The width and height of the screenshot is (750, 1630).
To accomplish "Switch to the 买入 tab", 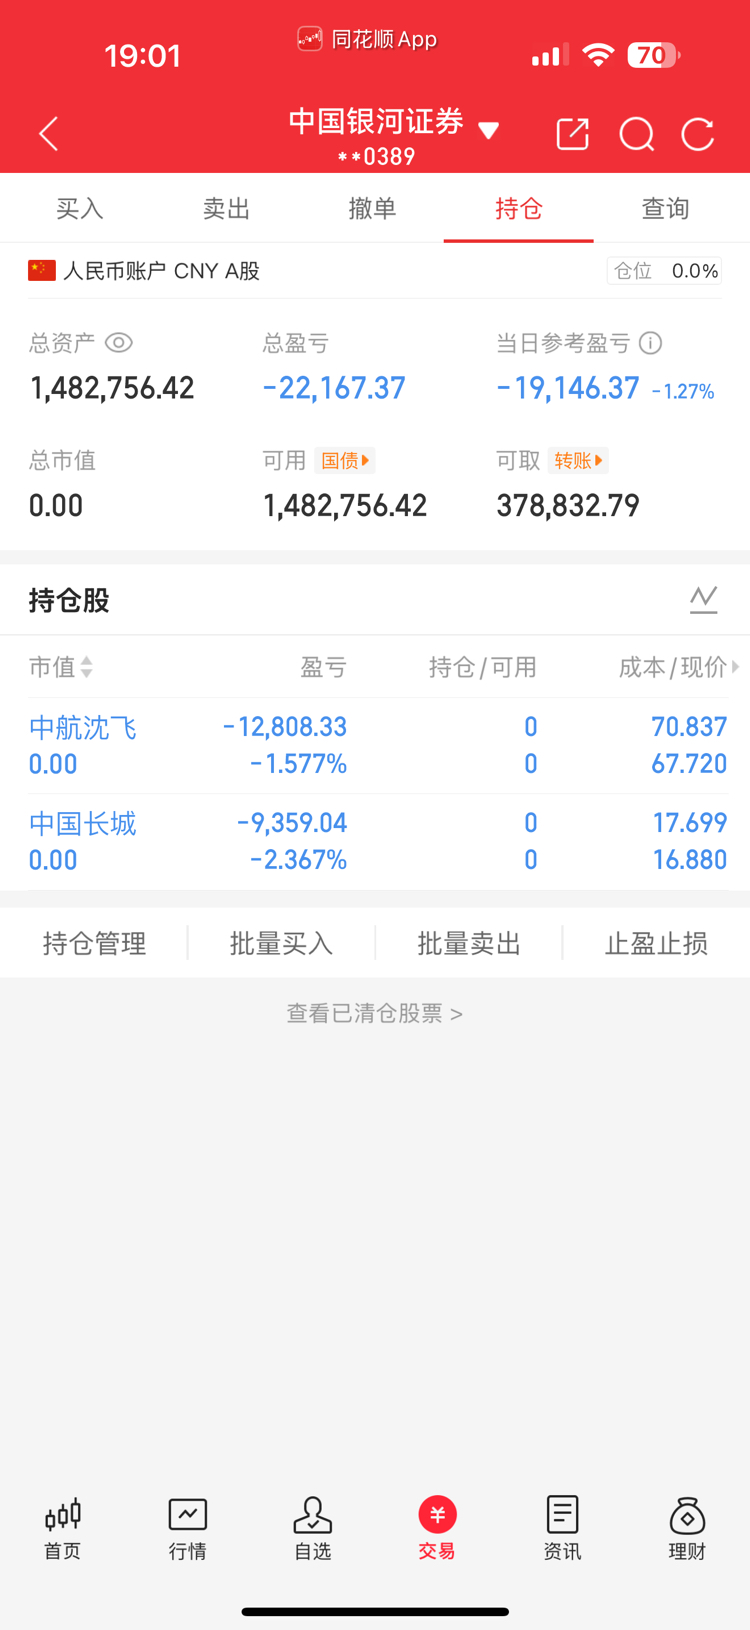I will 80,208.
